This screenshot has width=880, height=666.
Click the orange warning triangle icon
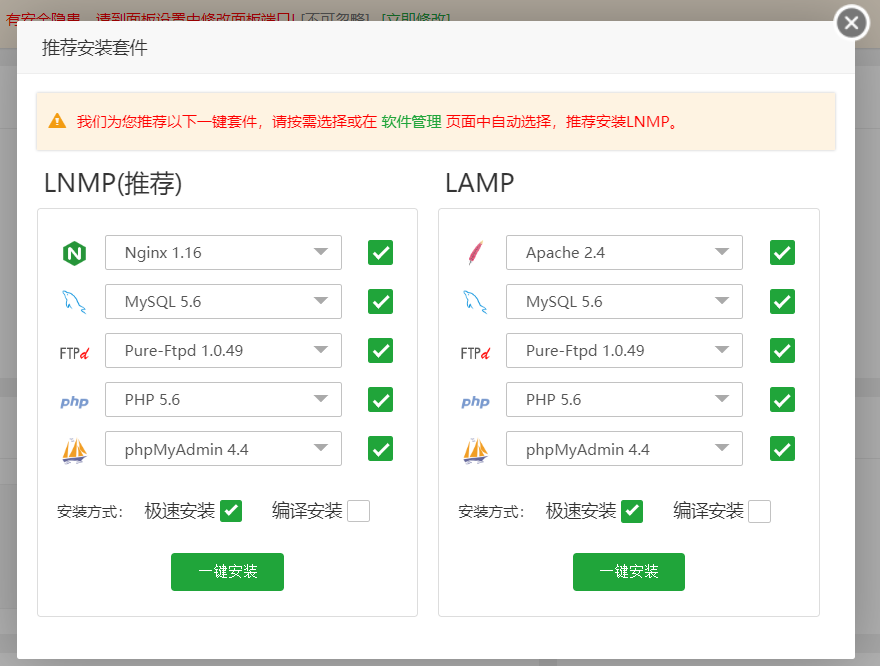tap(57, 121)
